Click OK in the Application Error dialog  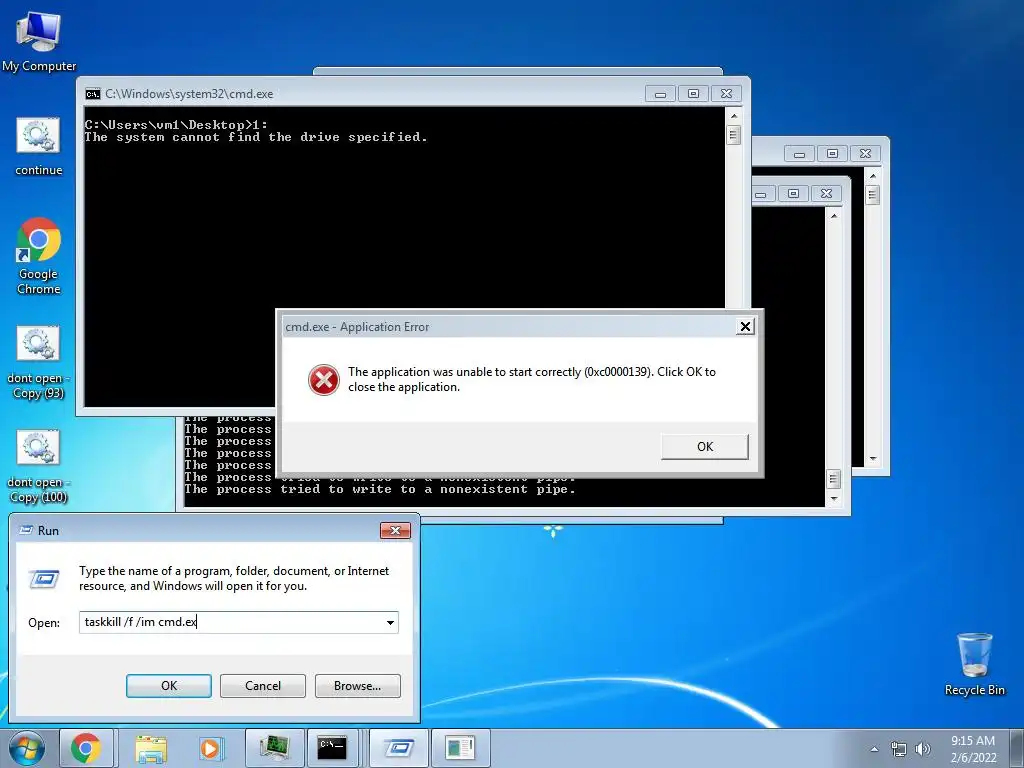click(705, 447)
